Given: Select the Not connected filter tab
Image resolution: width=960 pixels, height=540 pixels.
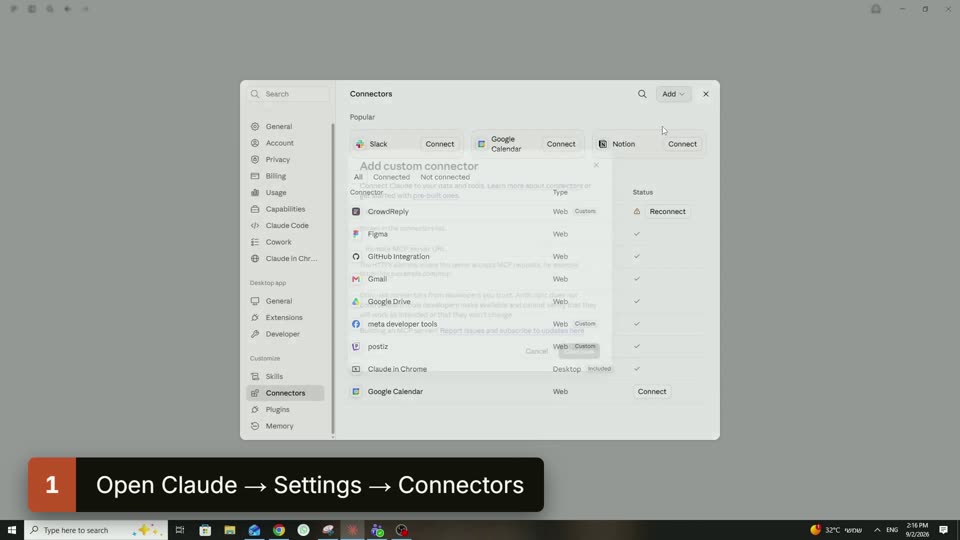Looking at the screenshot, I should click(445, 177).
